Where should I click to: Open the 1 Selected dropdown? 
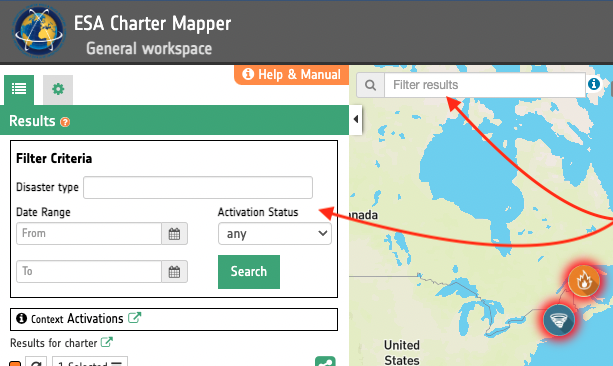[x=90, y=362]
